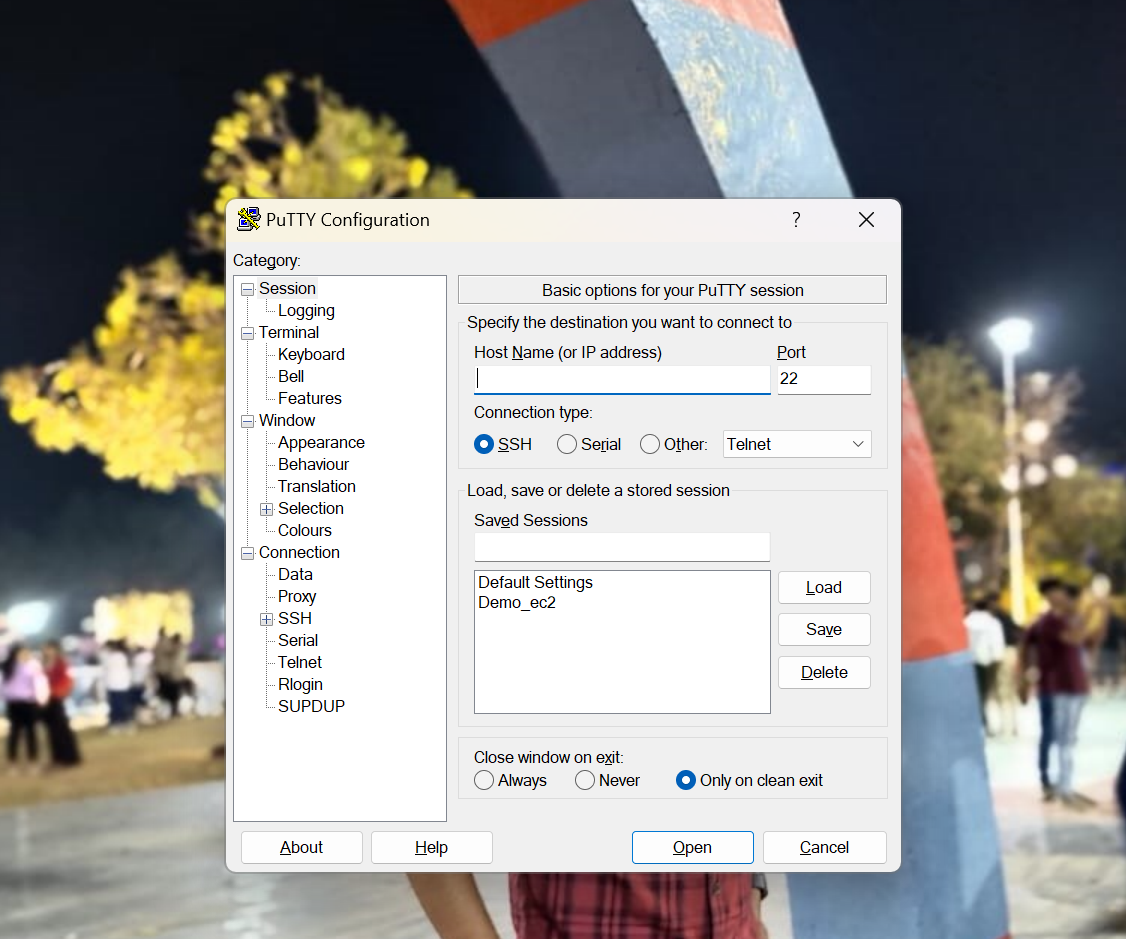The height and width of the screenshot is (939, 1126).
Task: Open the SUPDUP category
Action: pos(311,706)
